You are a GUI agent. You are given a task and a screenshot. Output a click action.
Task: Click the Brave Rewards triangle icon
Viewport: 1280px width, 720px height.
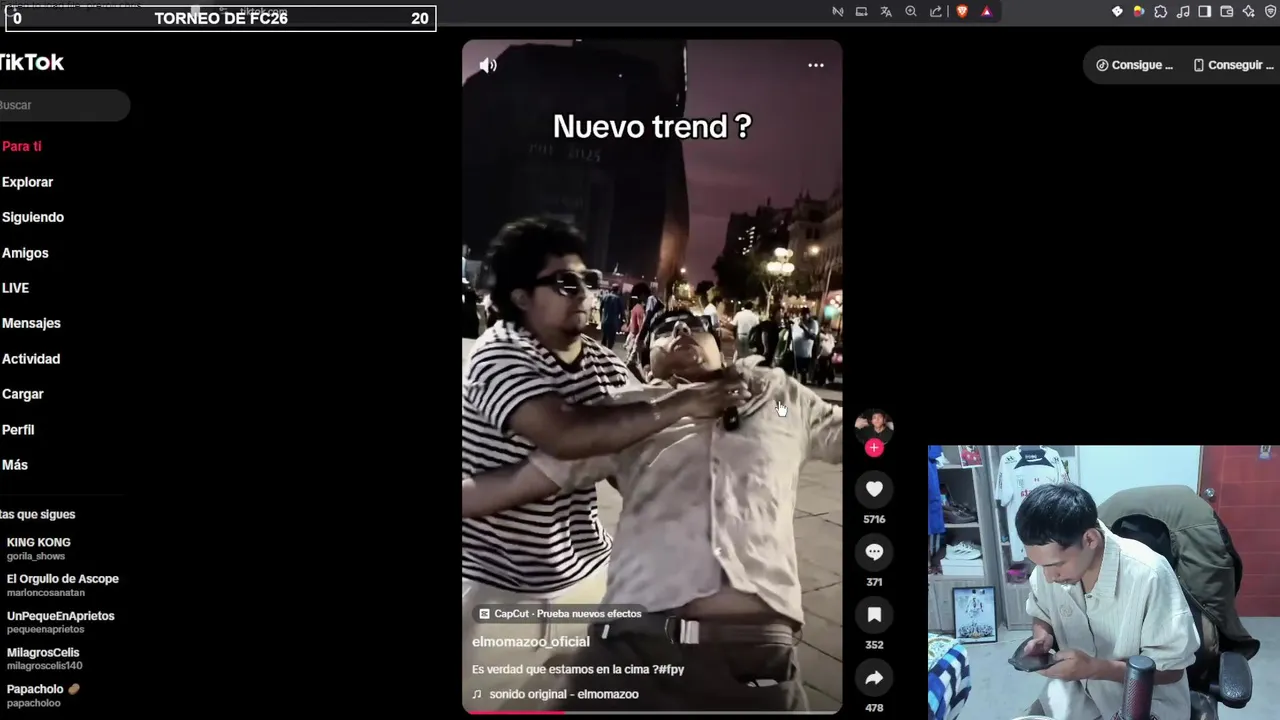986,12
